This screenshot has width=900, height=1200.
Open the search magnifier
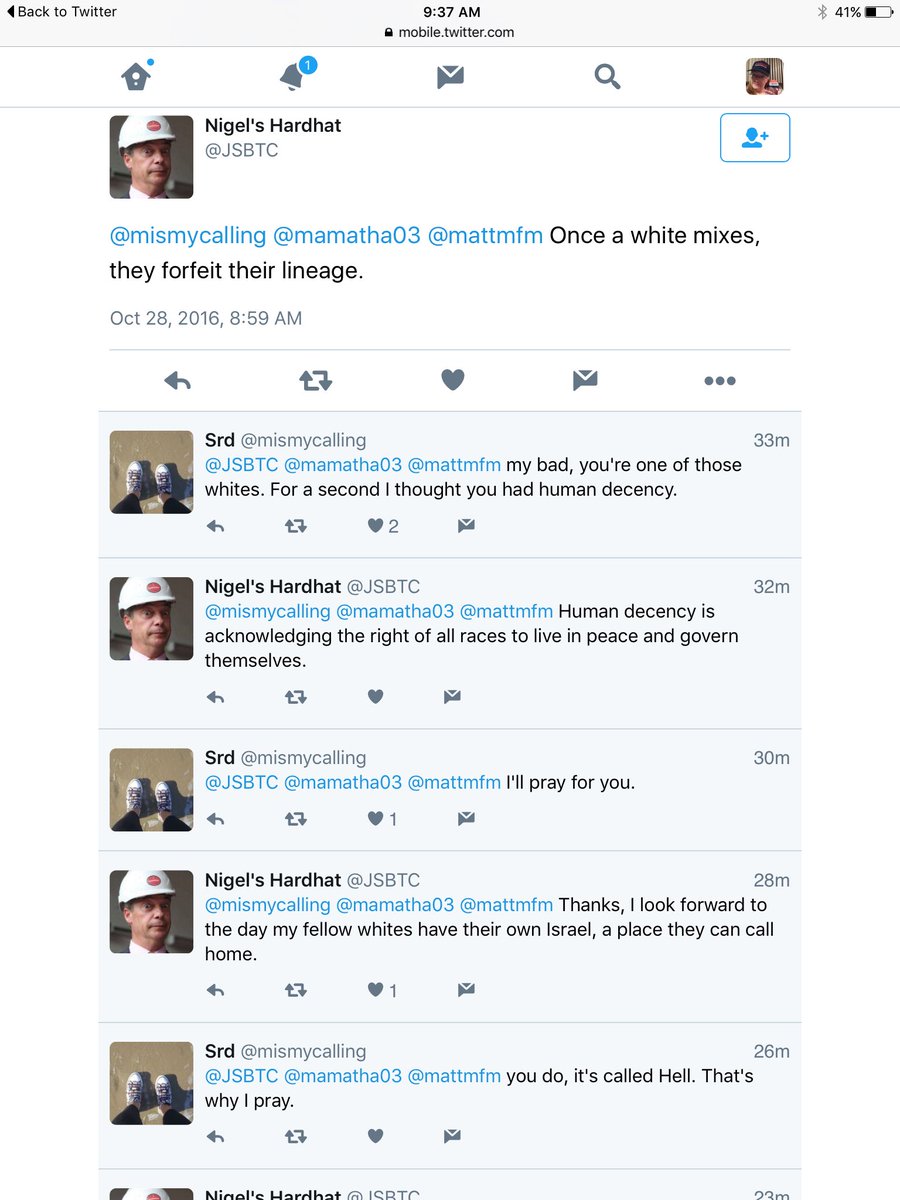[x=607, y=76]
